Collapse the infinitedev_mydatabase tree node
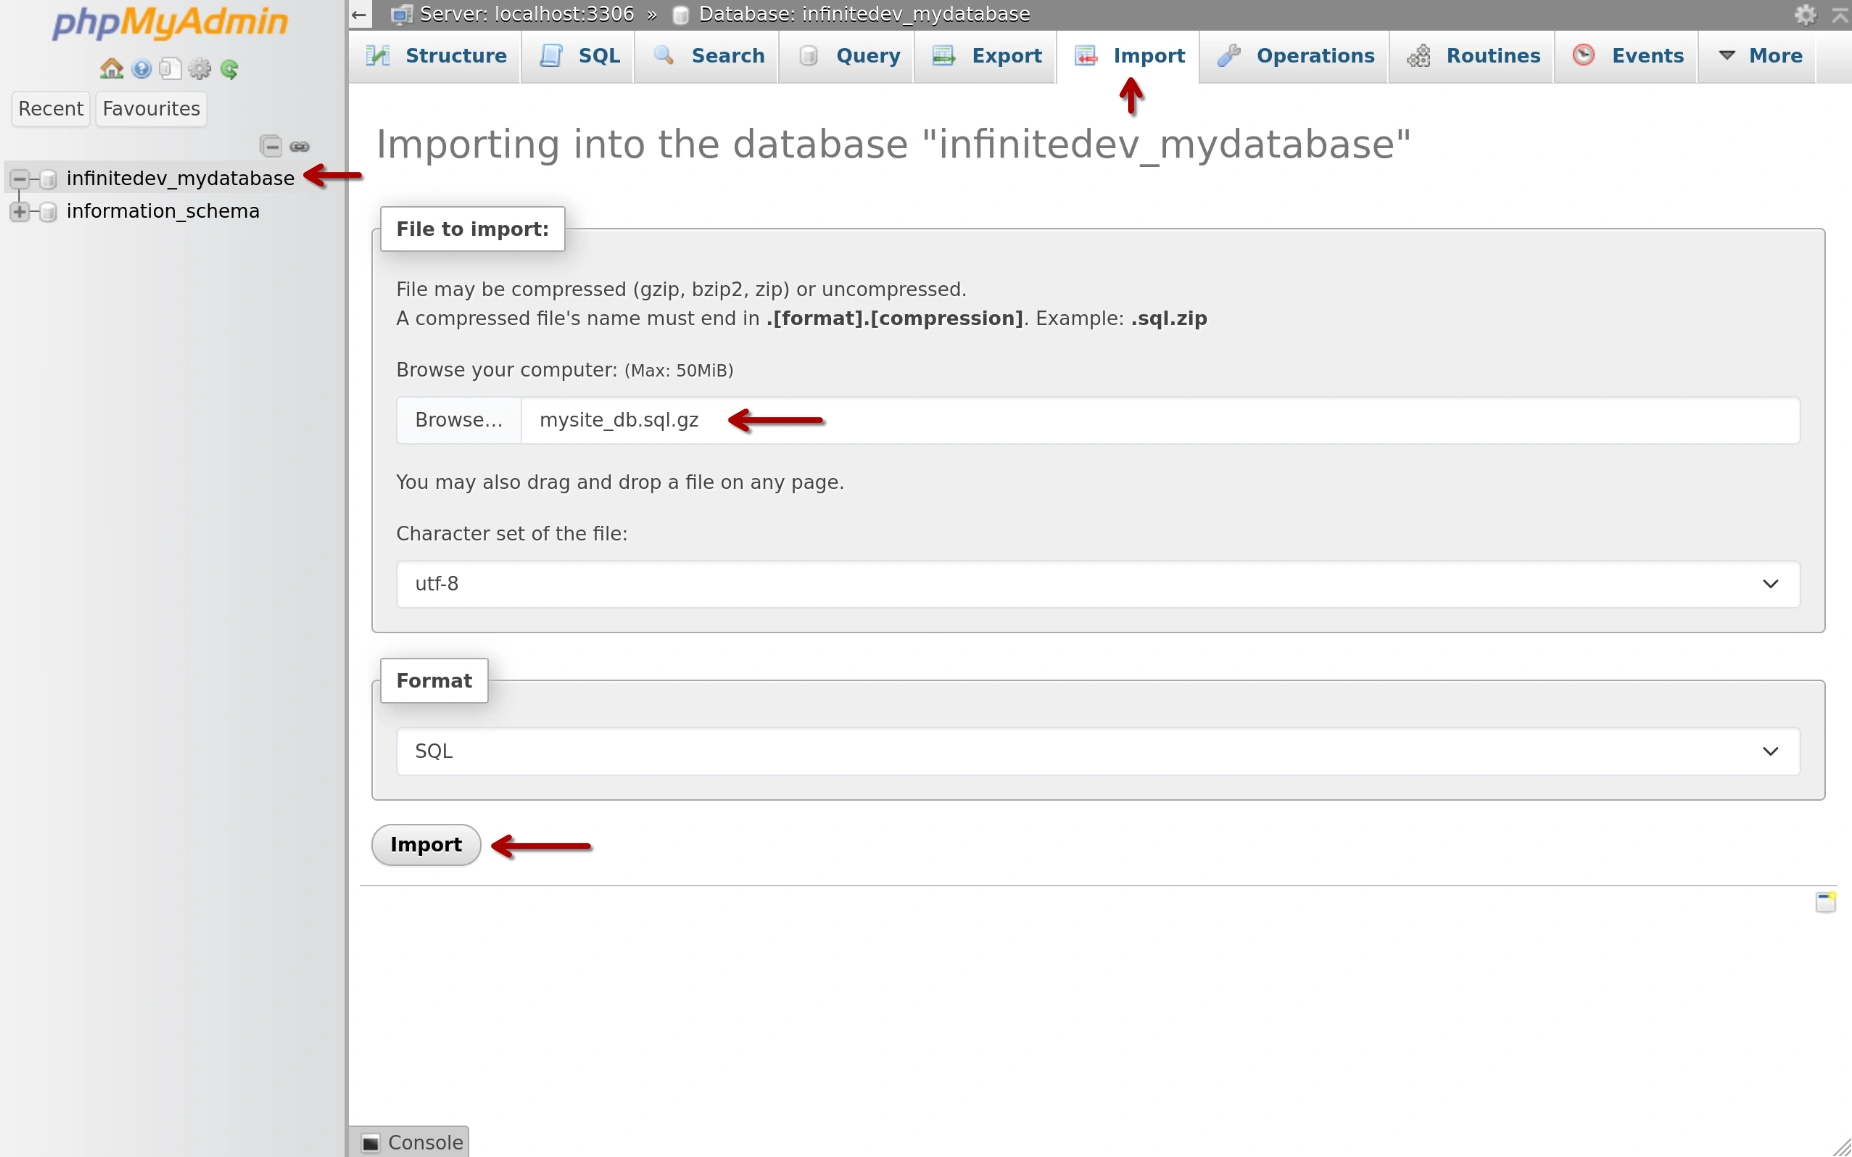The image size is (1852, 1157). tap(18, 179)
